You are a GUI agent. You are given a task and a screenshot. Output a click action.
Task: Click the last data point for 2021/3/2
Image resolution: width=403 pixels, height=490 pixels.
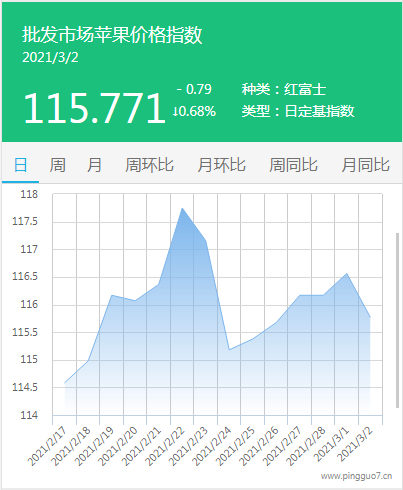(x=370, y=317)
